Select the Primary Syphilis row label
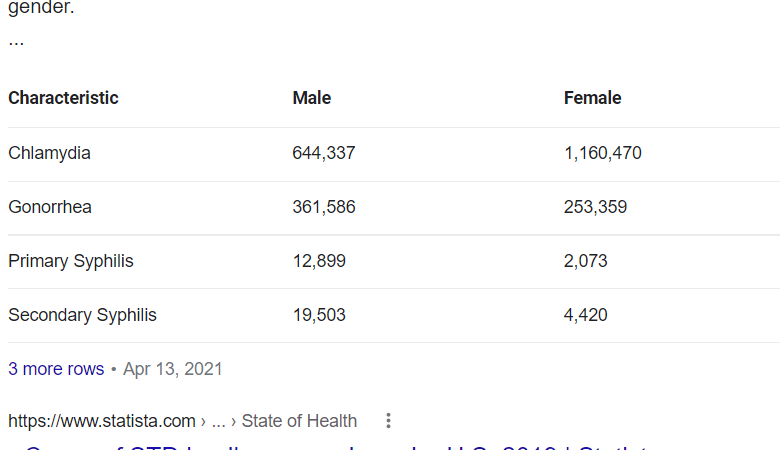 pyautogui.click(x=71, y=261)
